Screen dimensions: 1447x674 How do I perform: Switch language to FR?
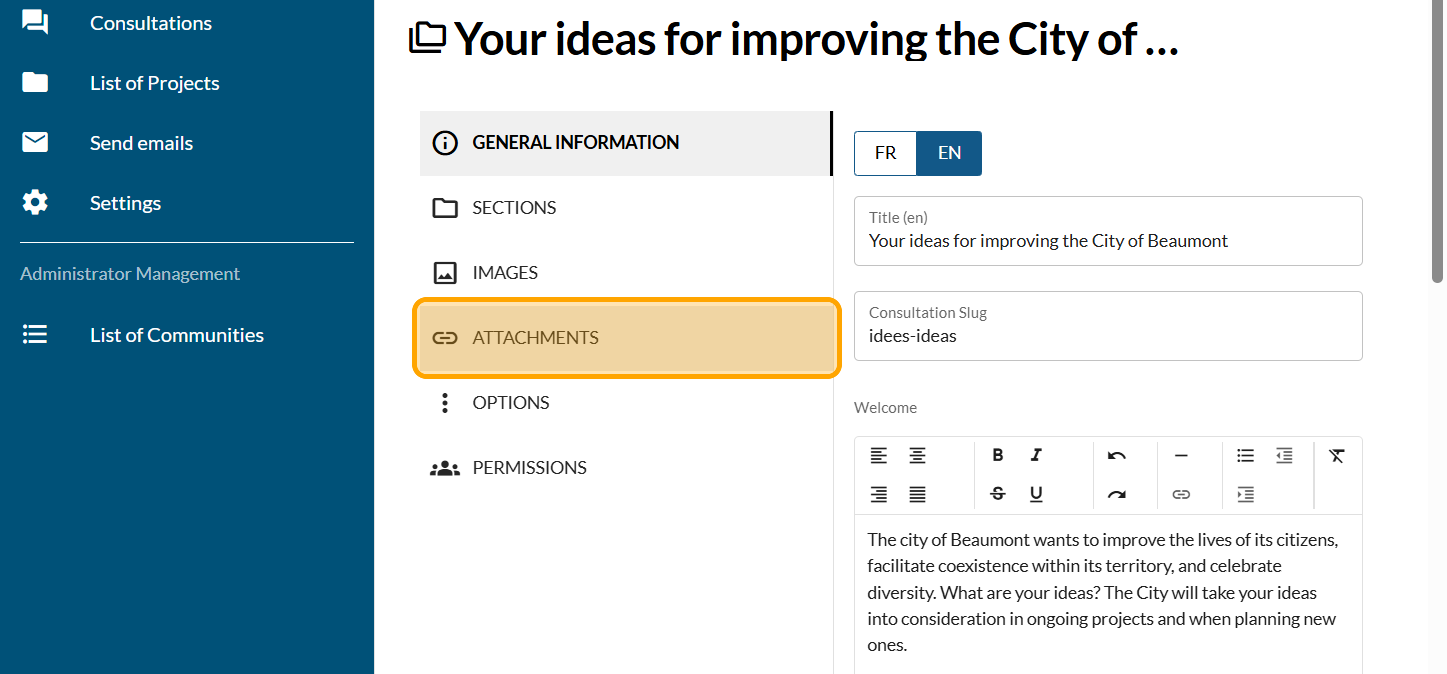885,153
